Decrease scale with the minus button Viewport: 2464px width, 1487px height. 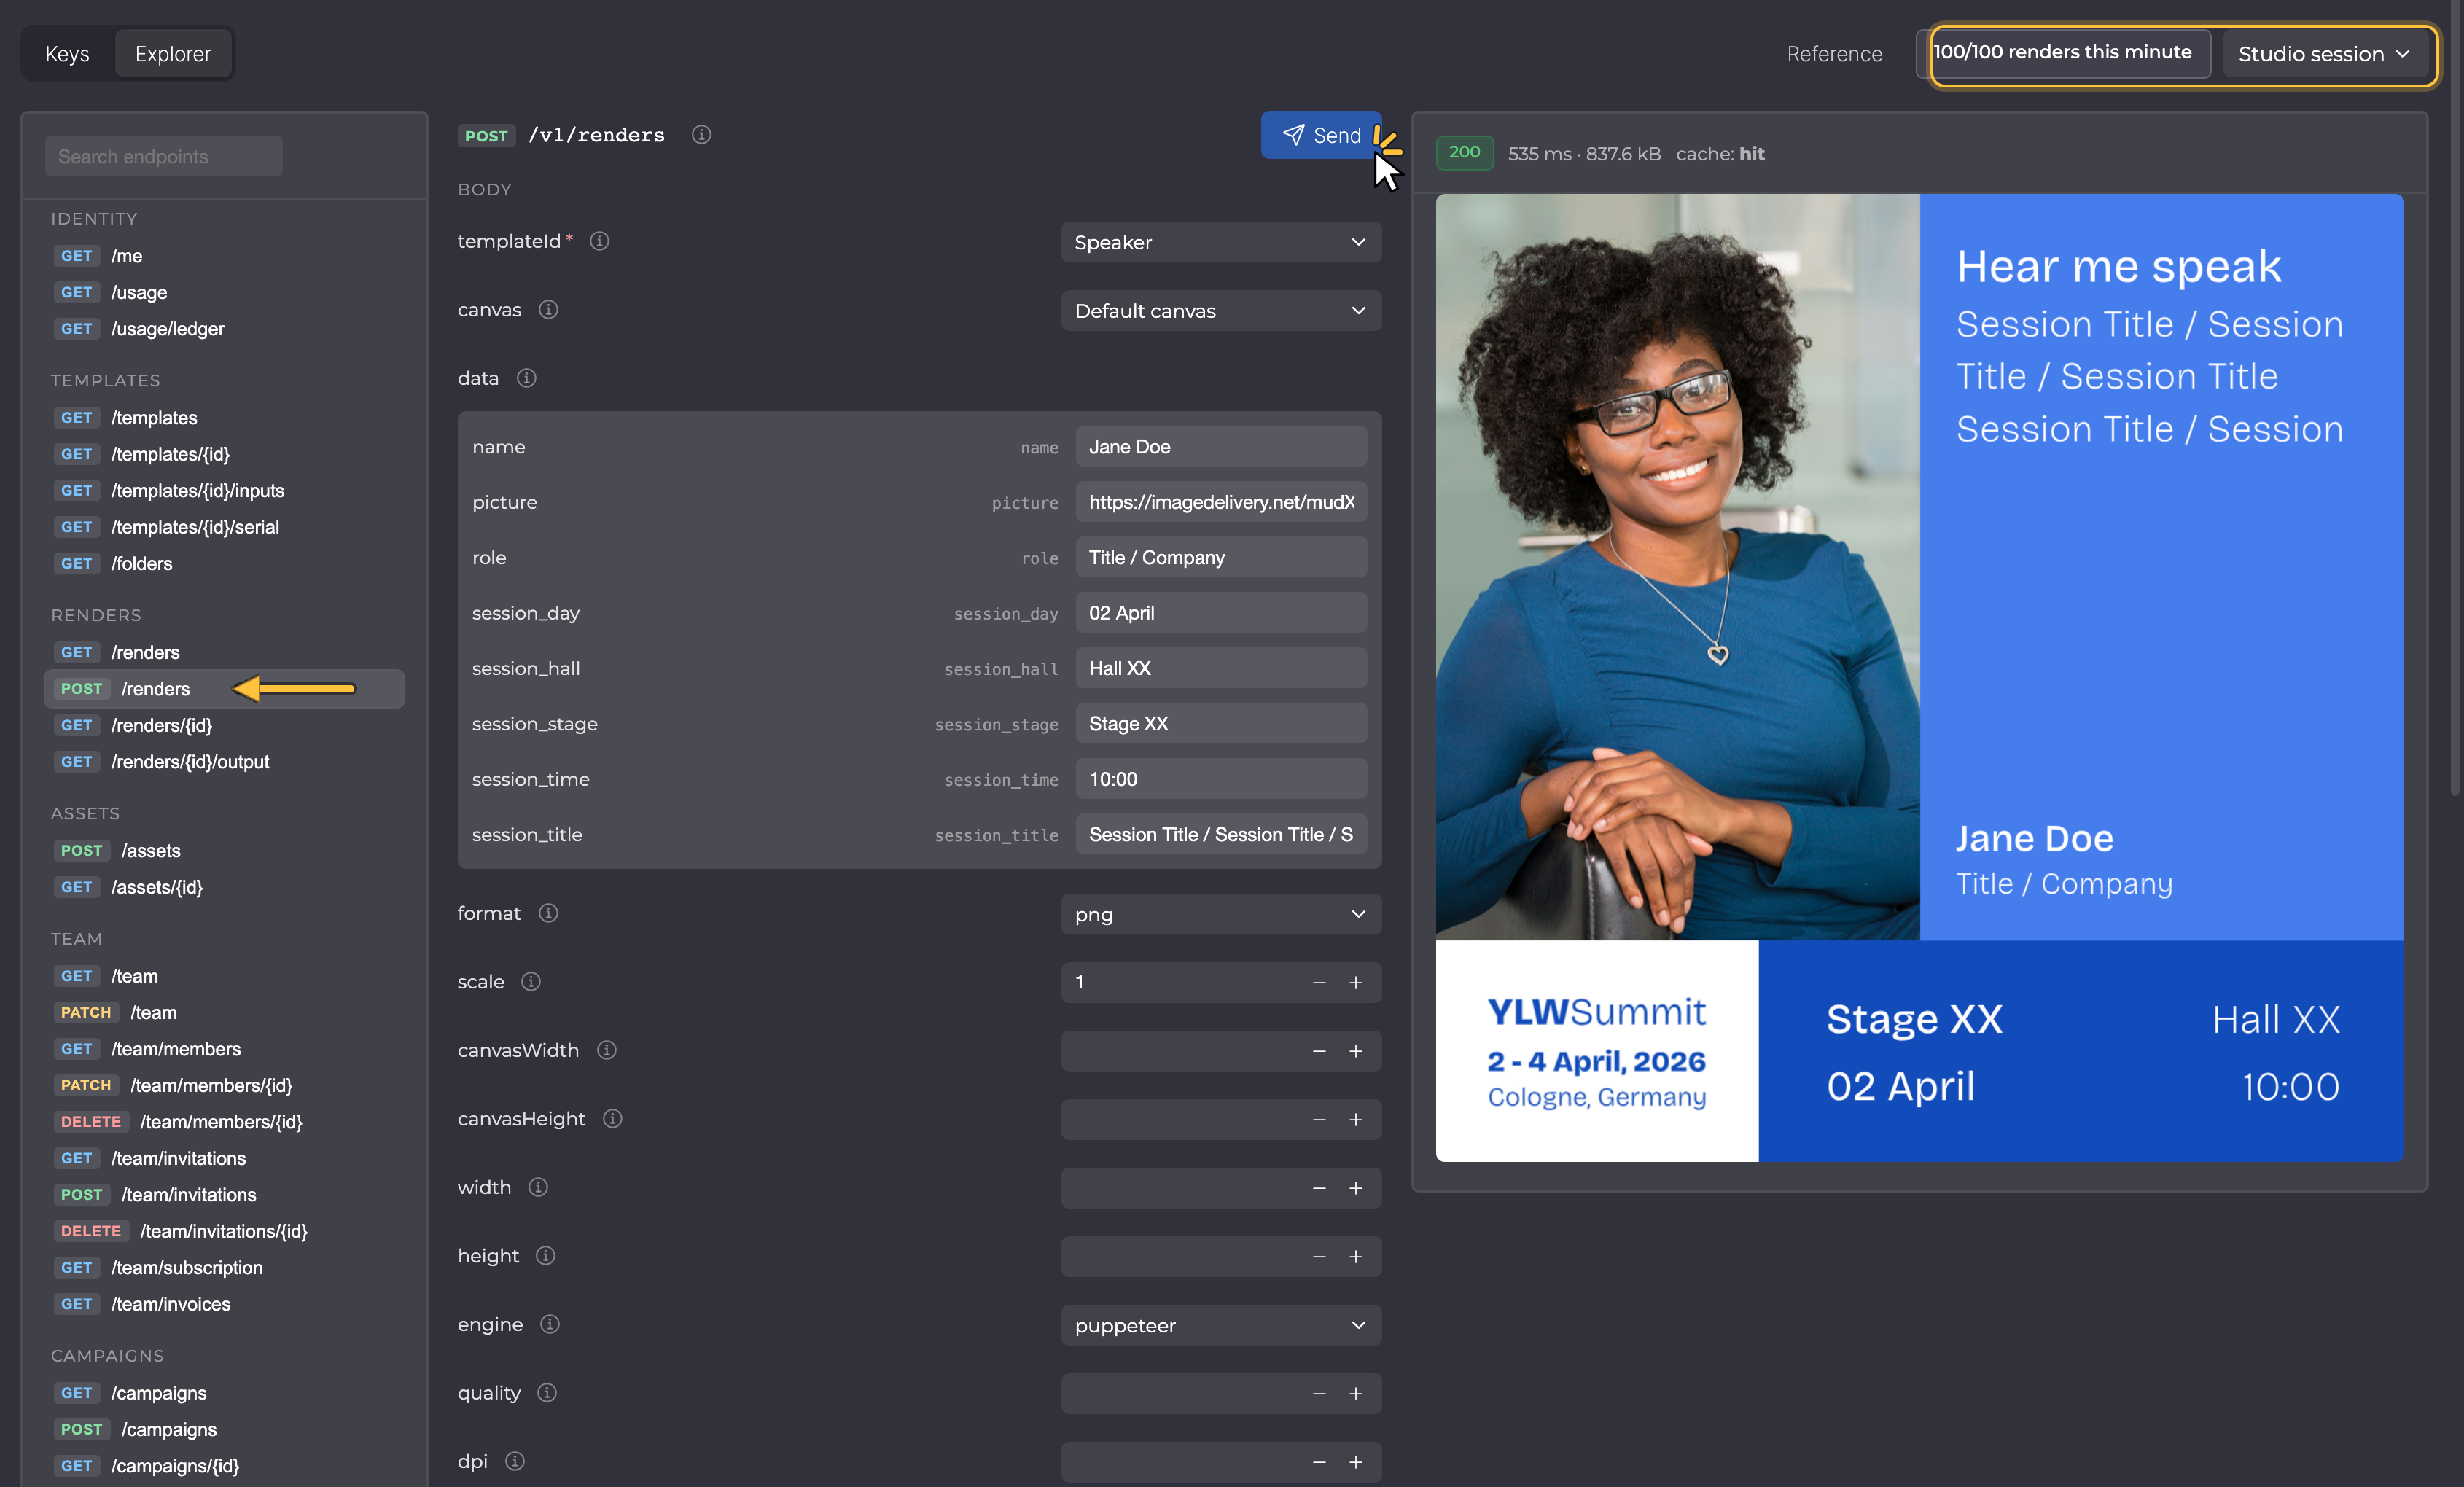1319,983
